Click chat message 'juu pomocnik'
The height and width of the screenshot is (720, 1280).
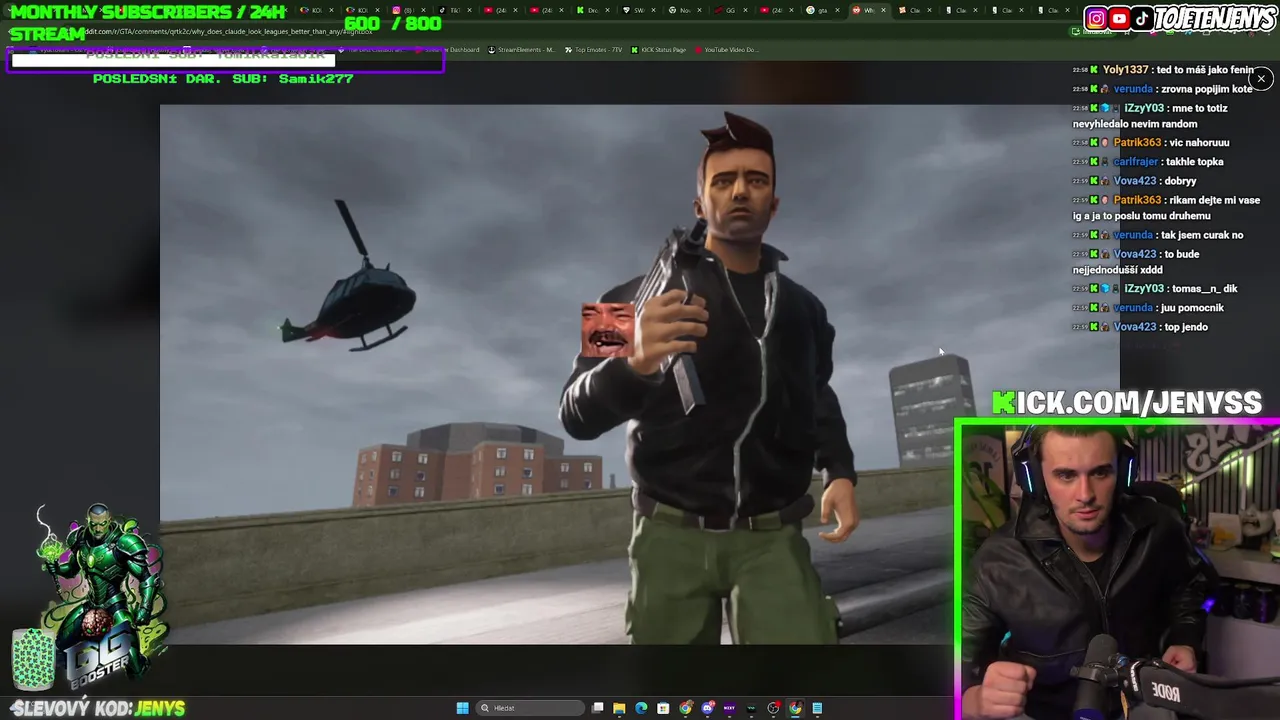pyautogui.click(x=1191, y=308)
